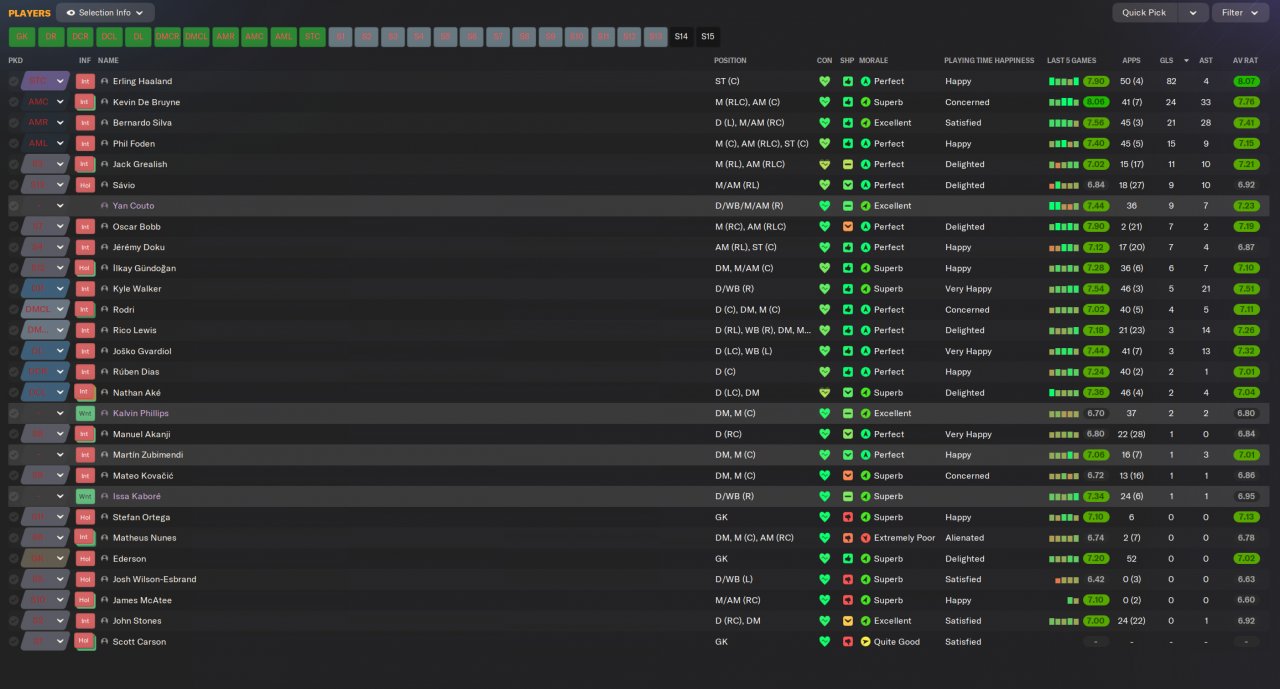
Task: Click Mateo Kovačić's orange sharpness icon
Action: (848, 476)
